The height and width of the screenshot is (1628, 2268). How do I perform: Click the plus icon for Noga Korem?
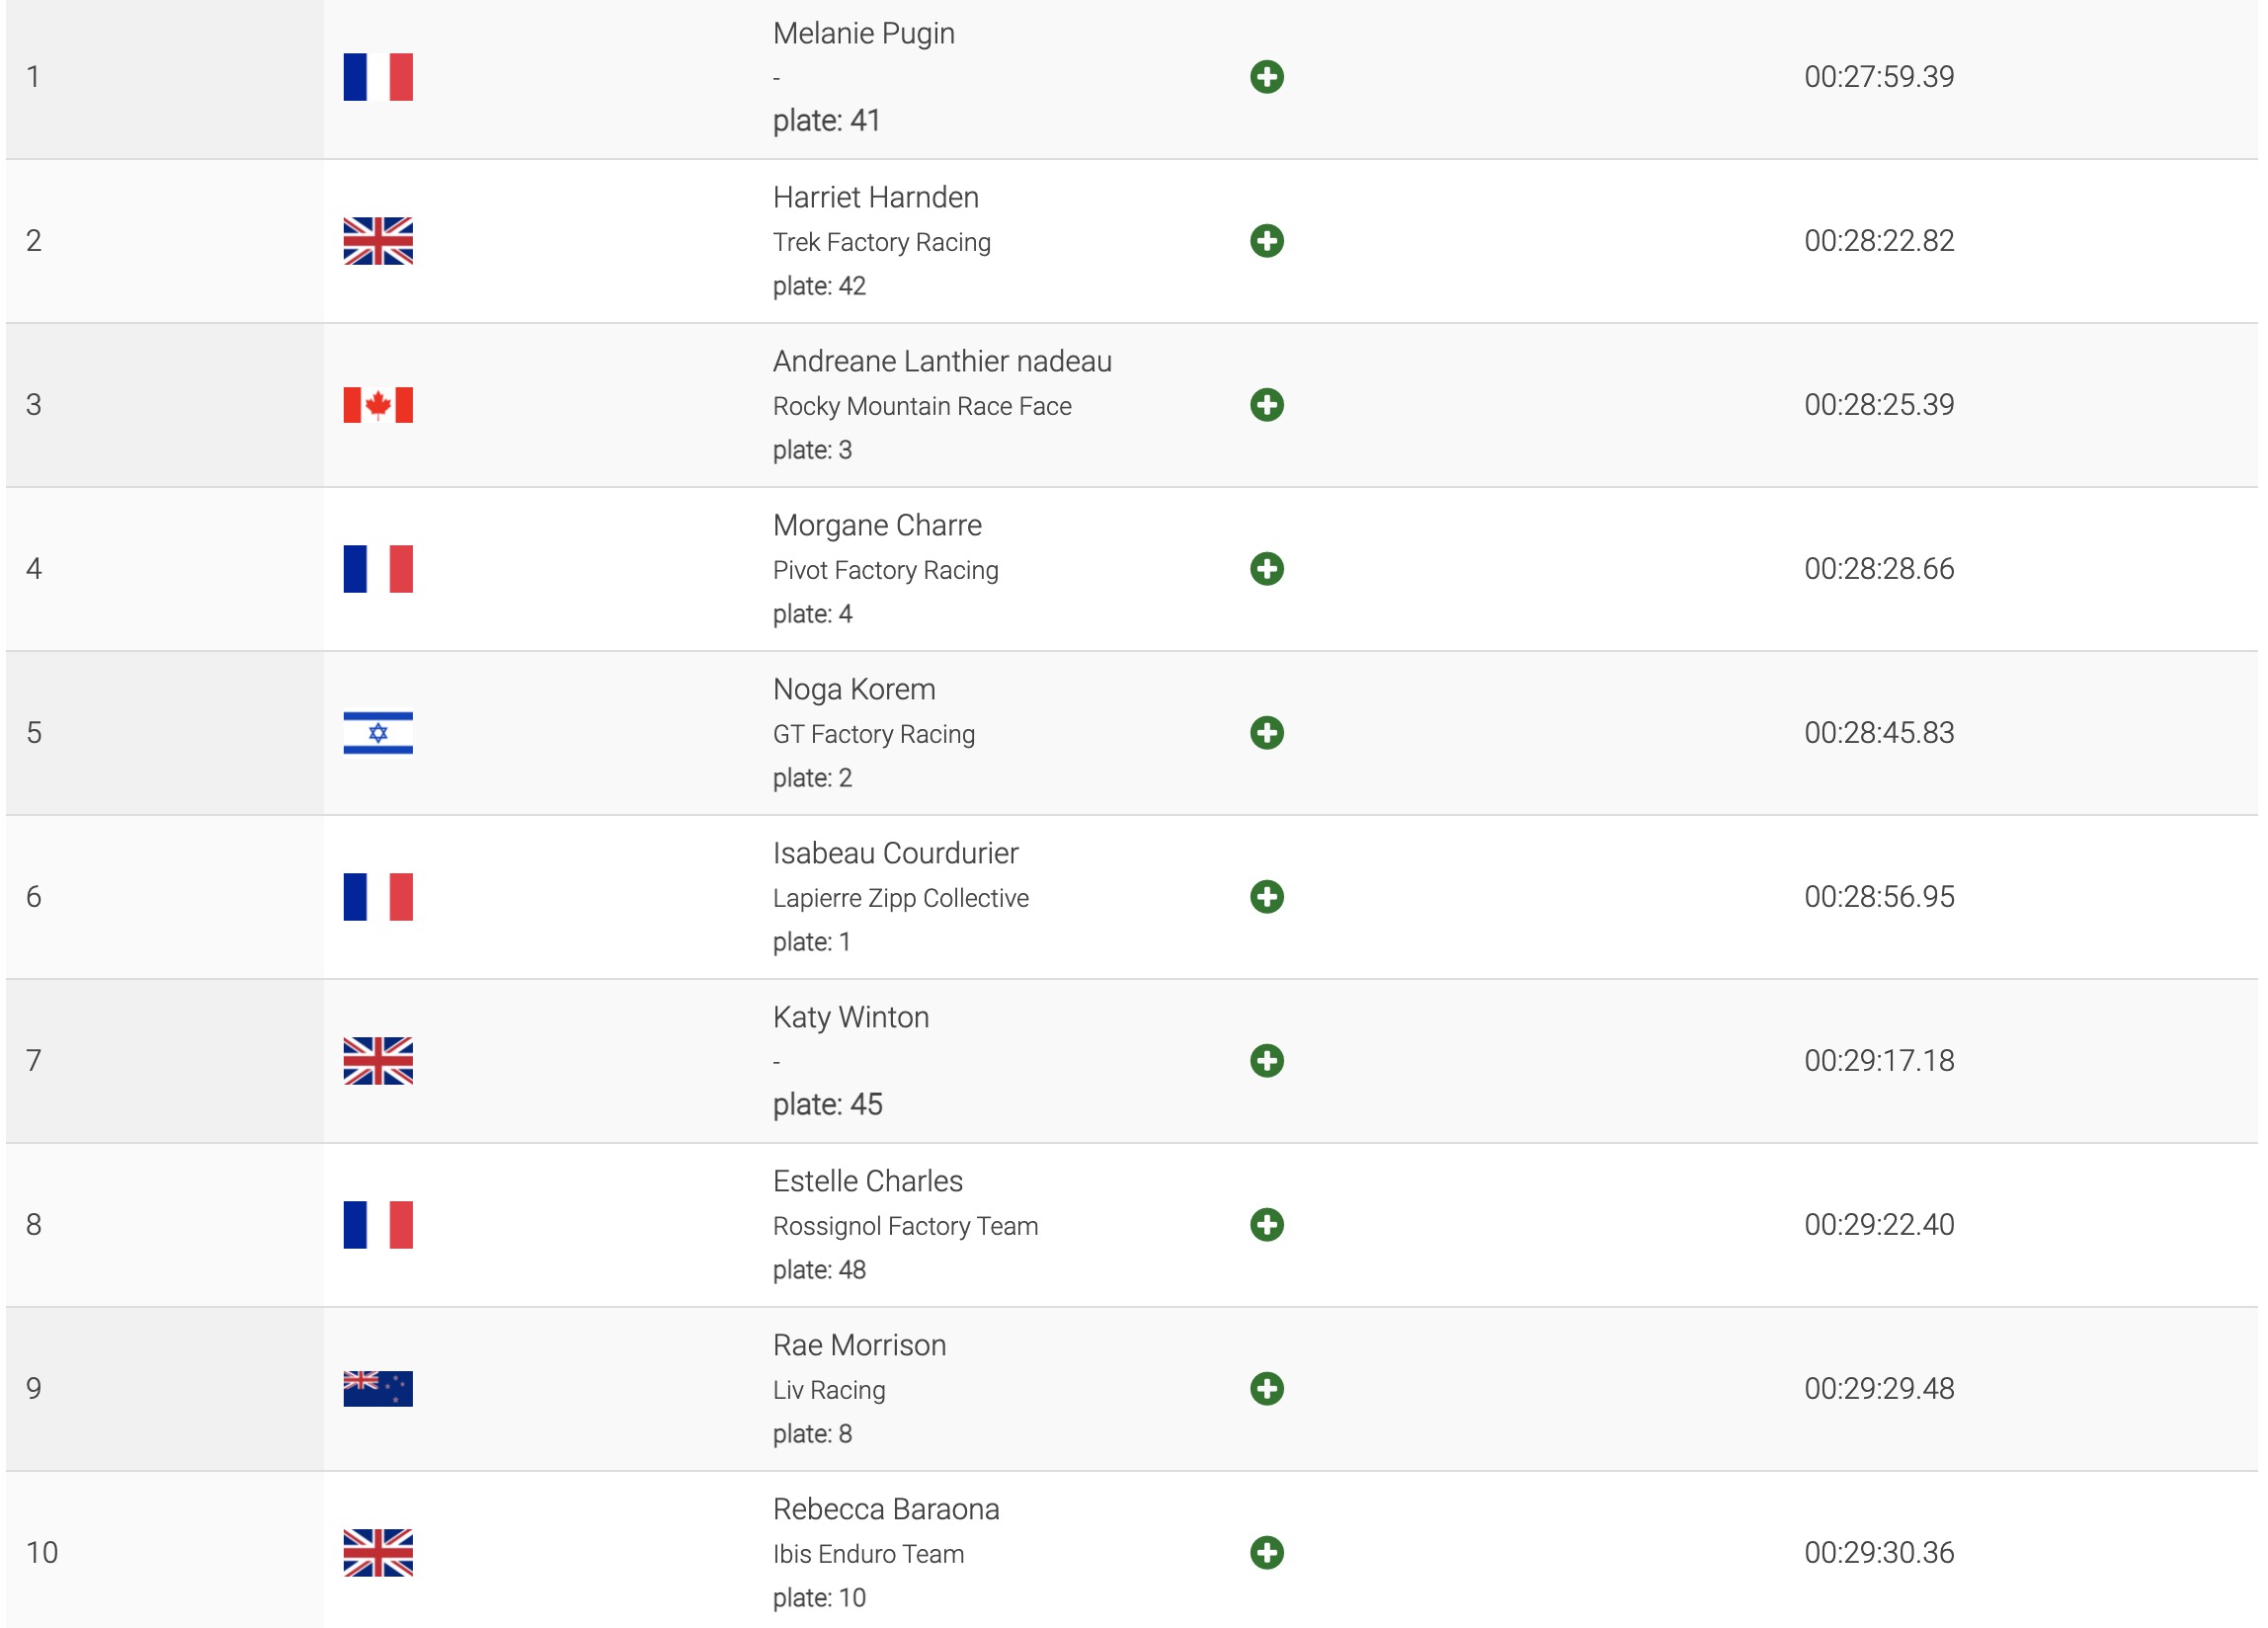pyautogui.click(x=1266, y=733)
